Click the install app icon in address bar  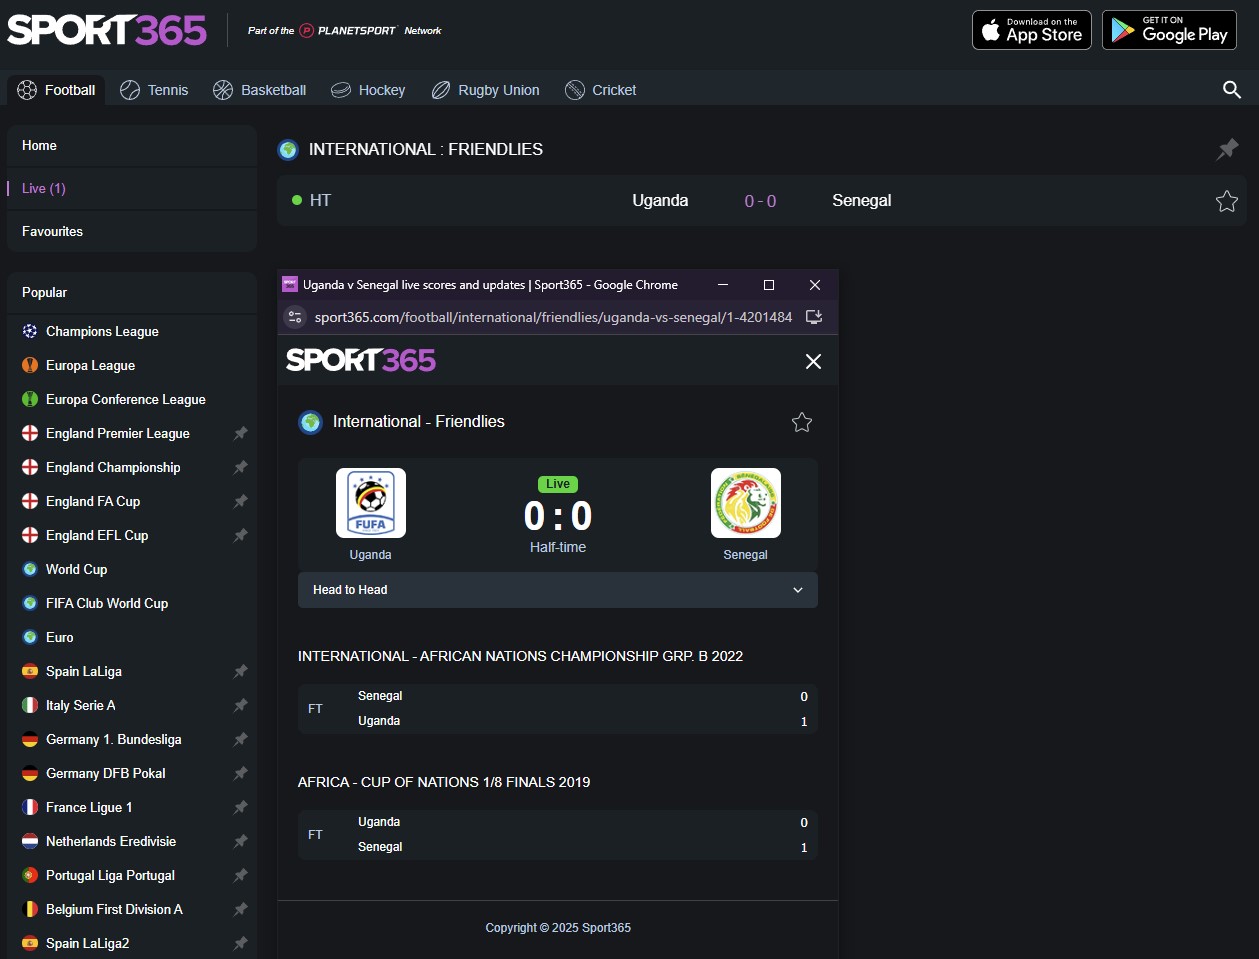[814, 317]
